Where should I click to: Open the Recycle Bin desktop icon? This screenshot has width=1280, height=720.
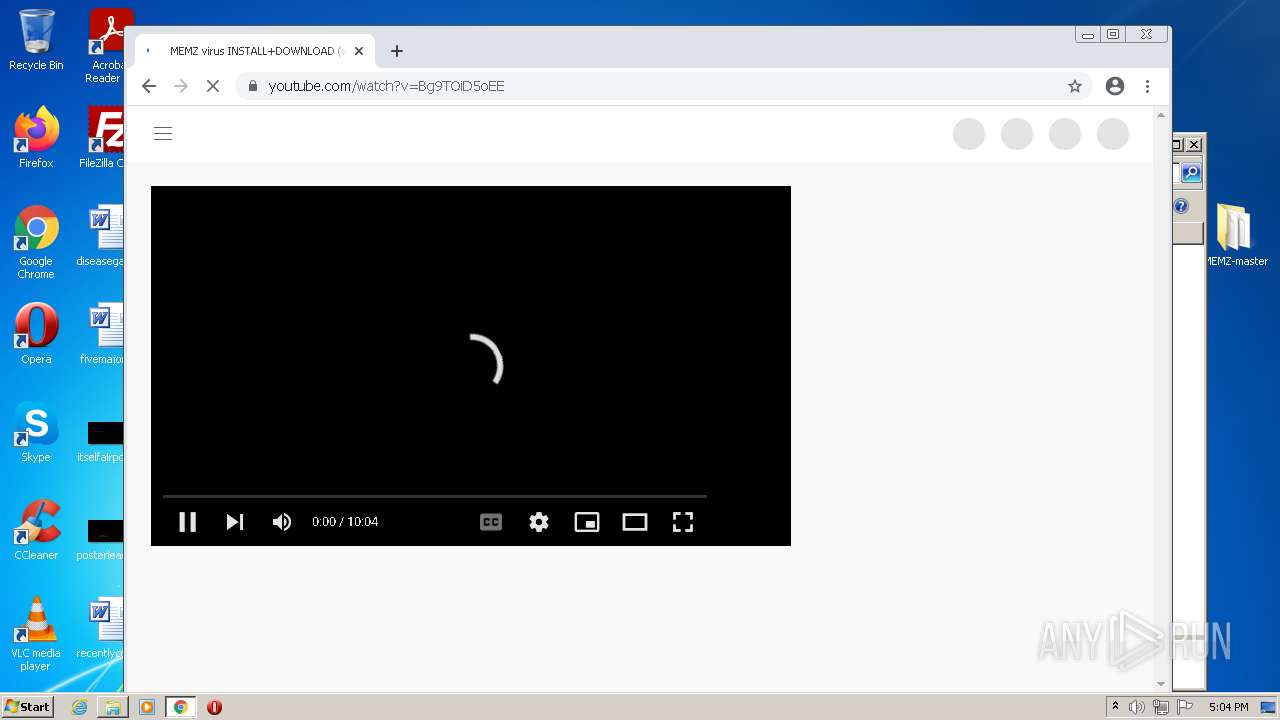click(36, 40)
